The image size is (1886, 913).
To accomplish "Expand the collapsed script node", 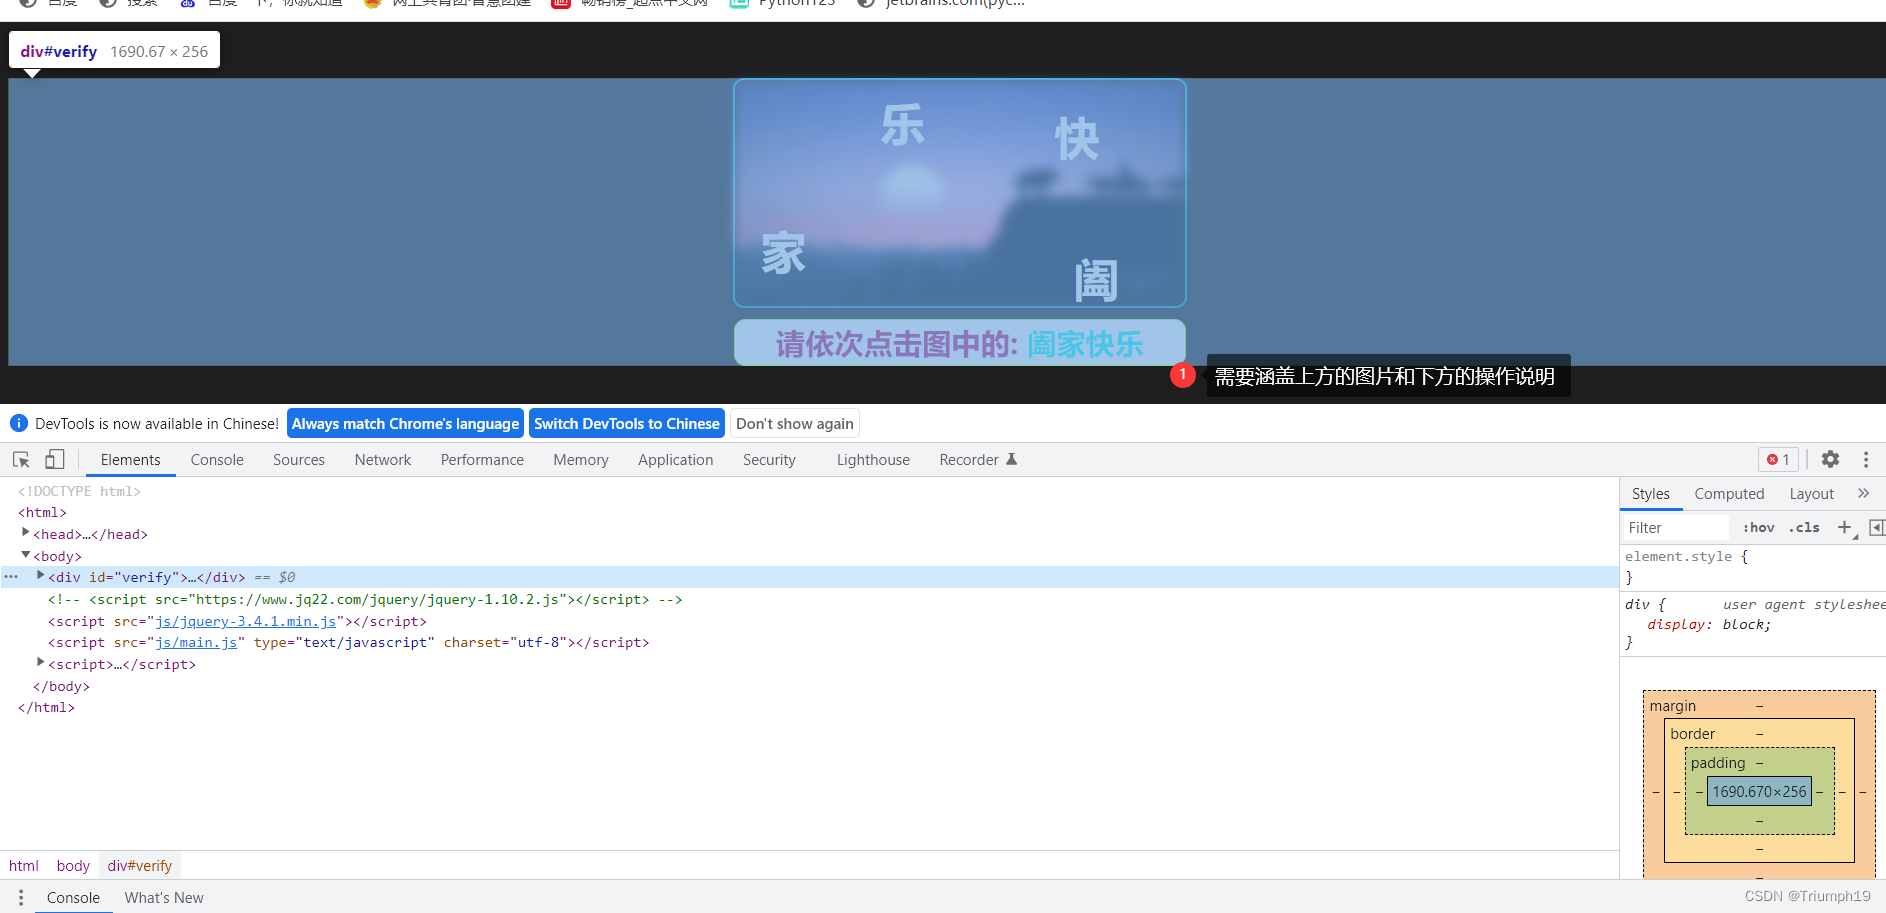I will (x=41, y=663).
